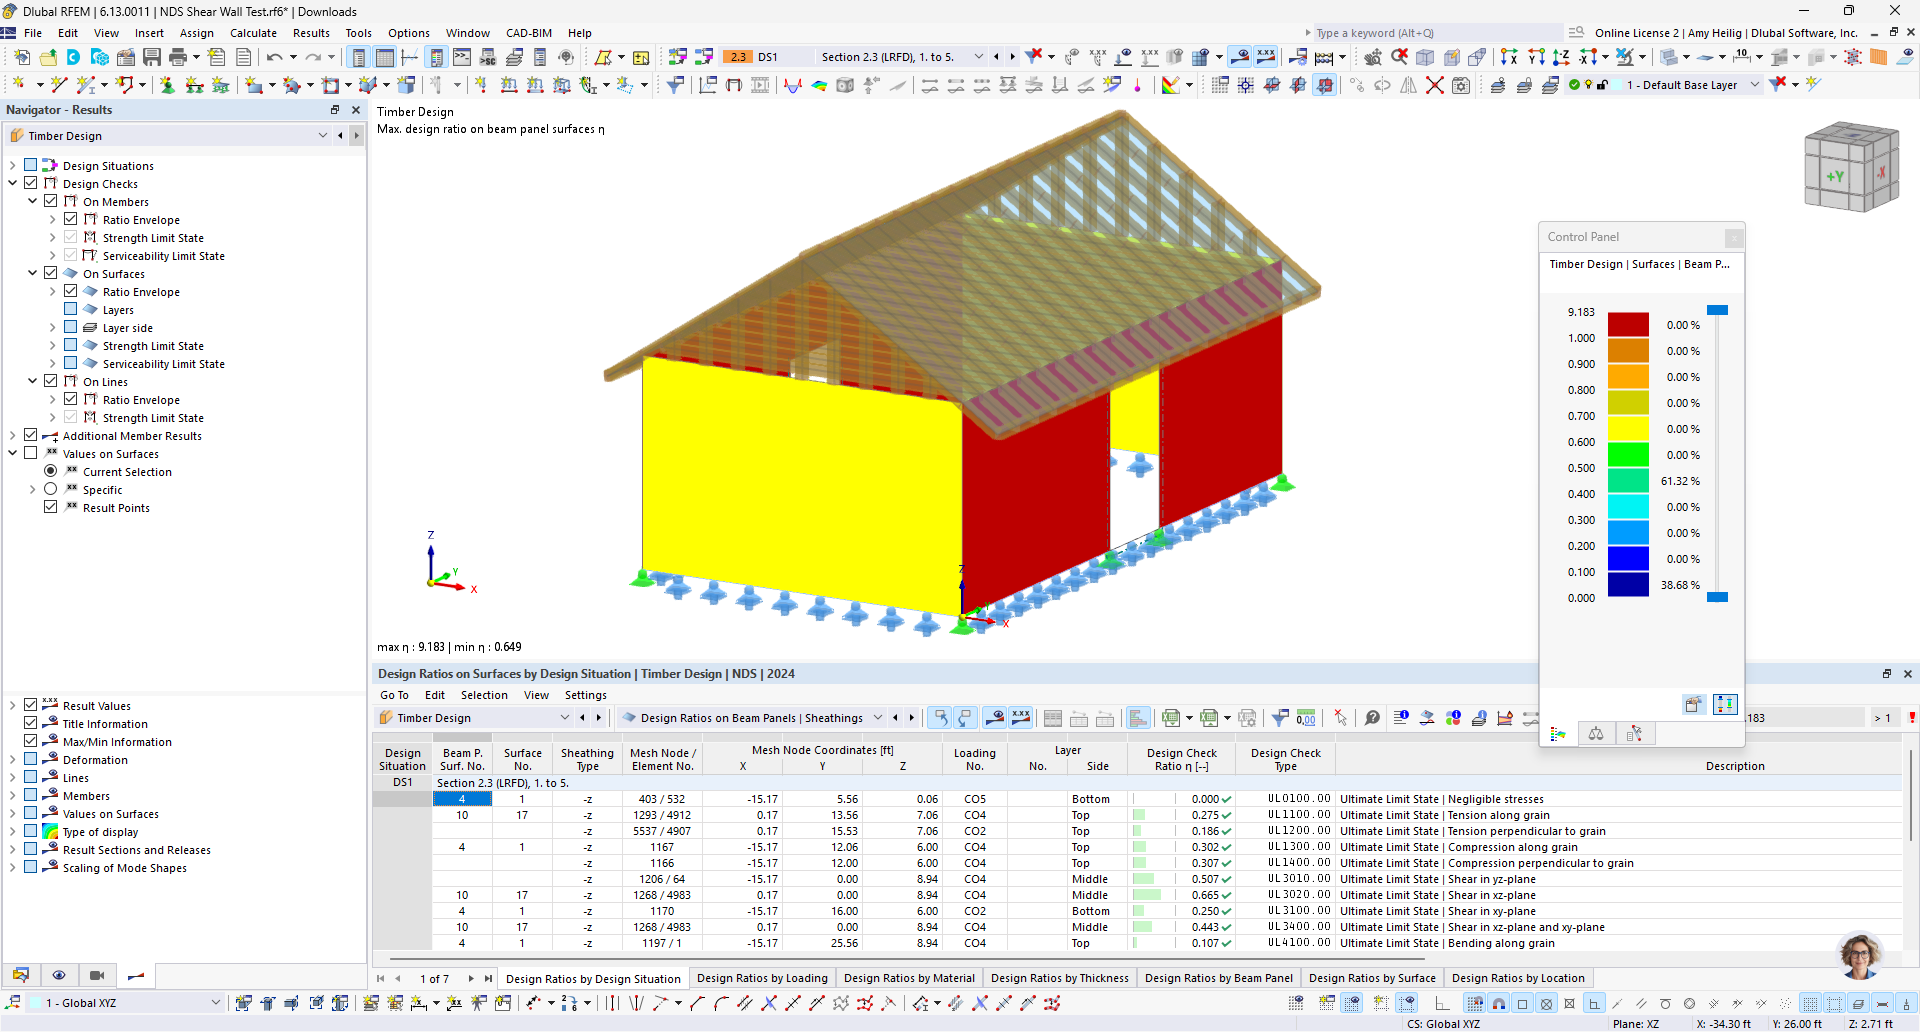Click the selected Beam Panel row 4

462,799
